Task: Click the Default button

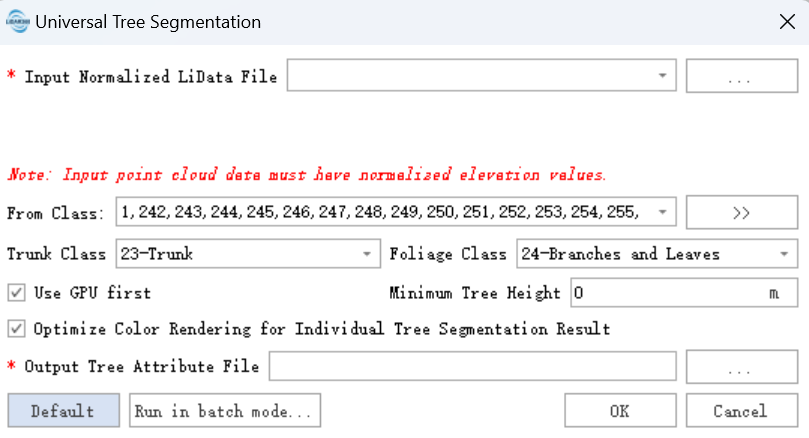Action: tap(63, 411)
